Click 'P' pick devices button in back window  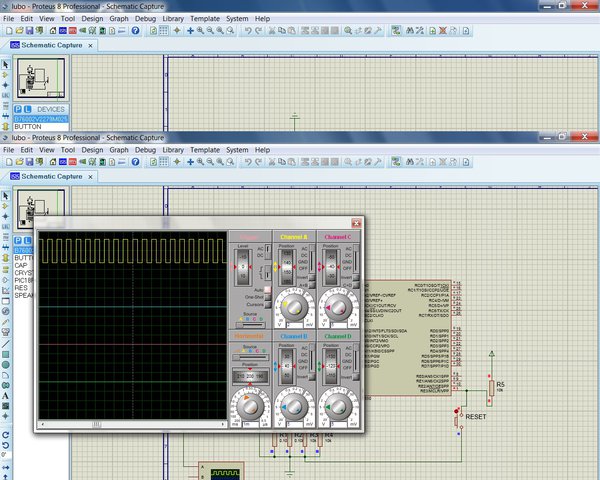click(18, 109)
